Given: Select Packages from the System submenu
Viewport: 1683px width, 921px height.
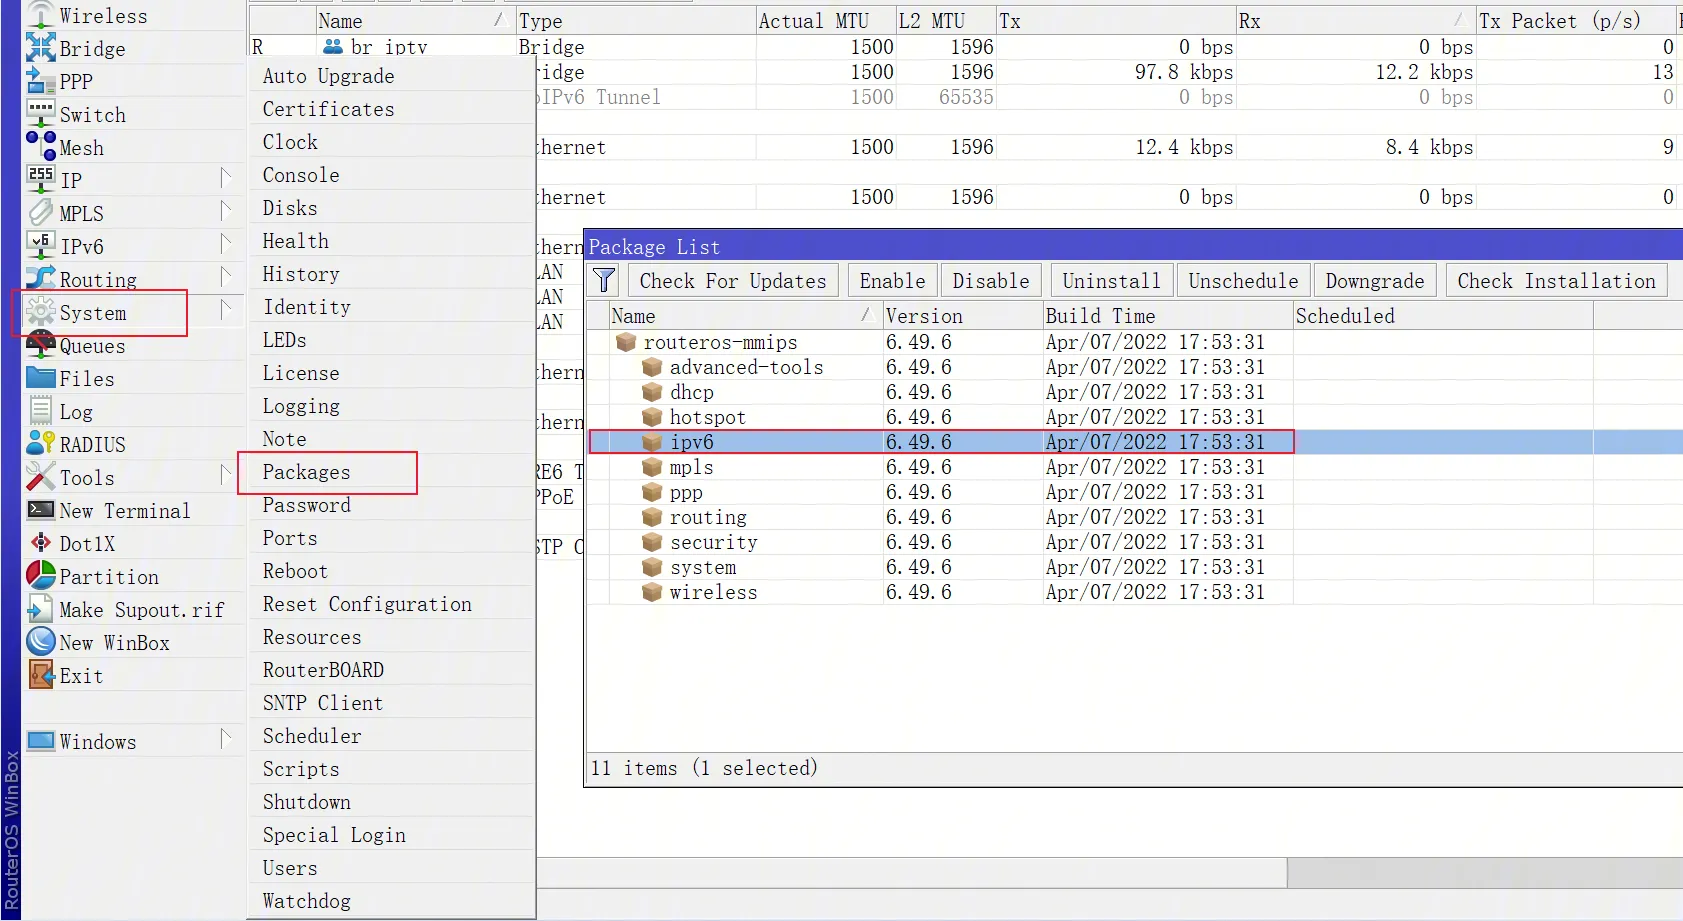Looking at the screenshot, I should pyautogui.click(x=307, y=472).
